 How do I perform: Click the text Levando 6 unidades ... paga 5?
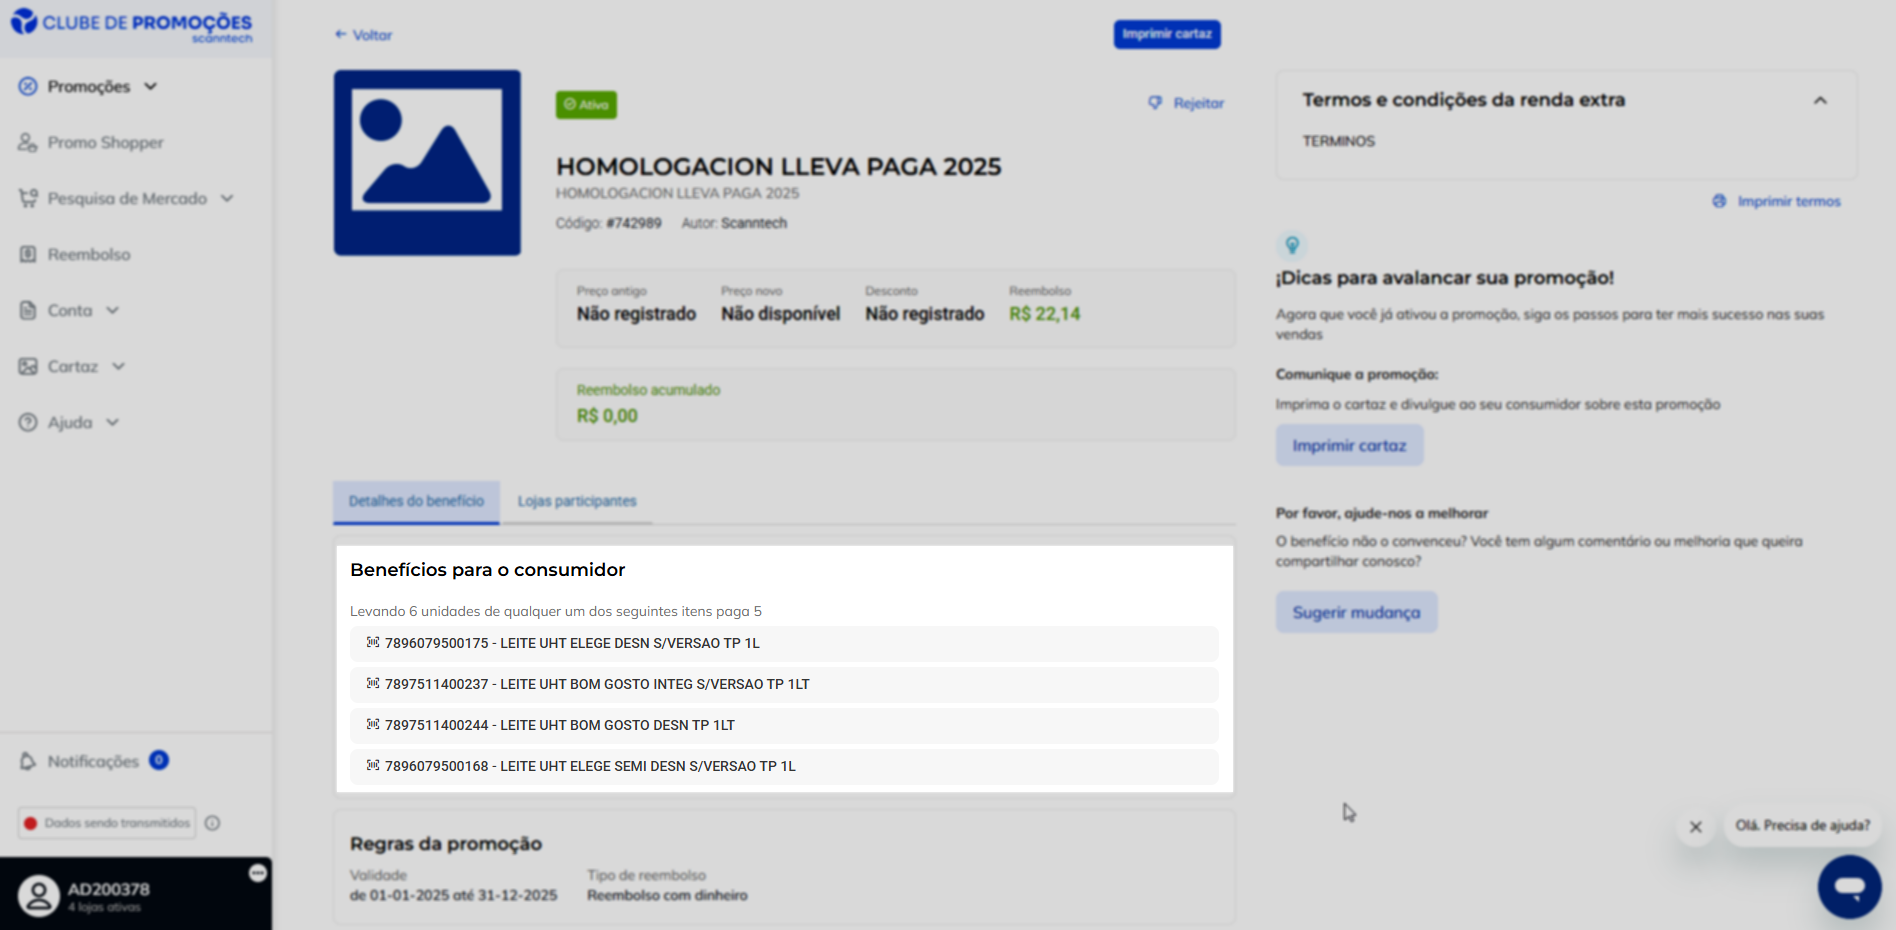(556, 611)
